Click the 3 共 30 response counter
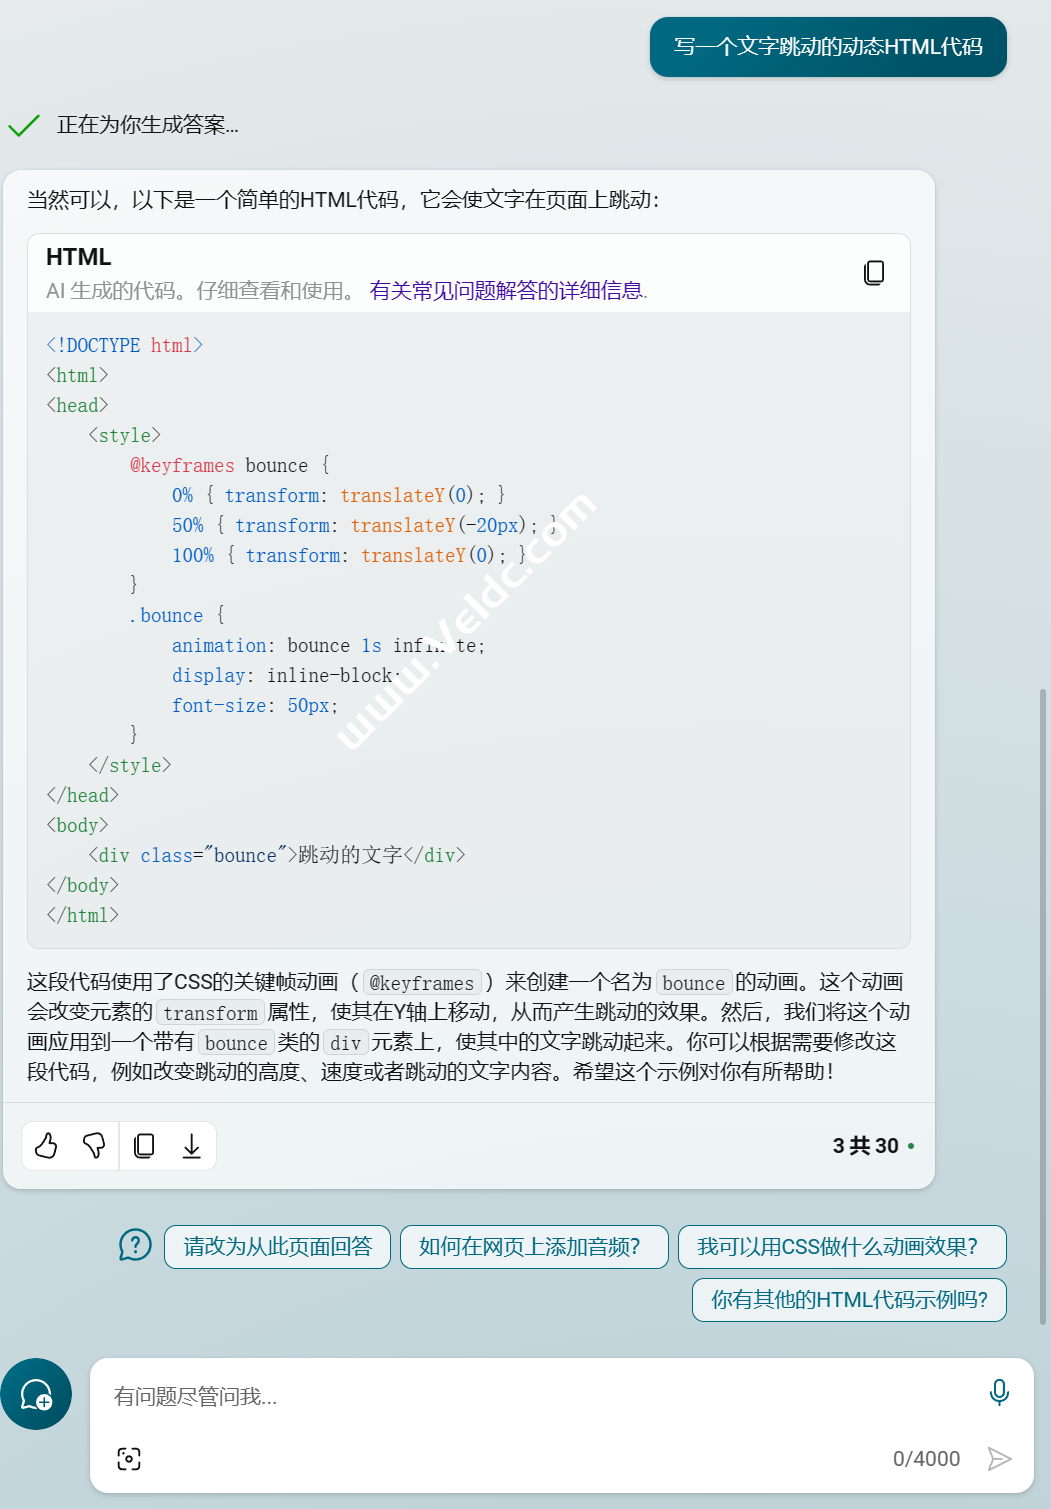Viewport: 1051px width, 1509px height. click(866, 1146)
